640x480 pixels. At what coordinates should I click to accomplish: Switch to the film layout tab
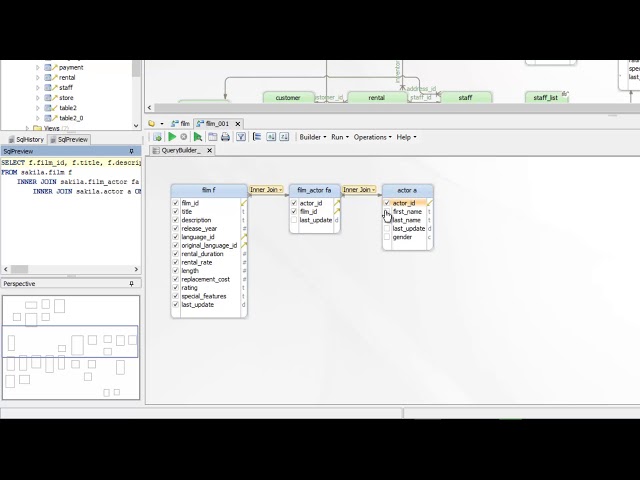[180, 124]
